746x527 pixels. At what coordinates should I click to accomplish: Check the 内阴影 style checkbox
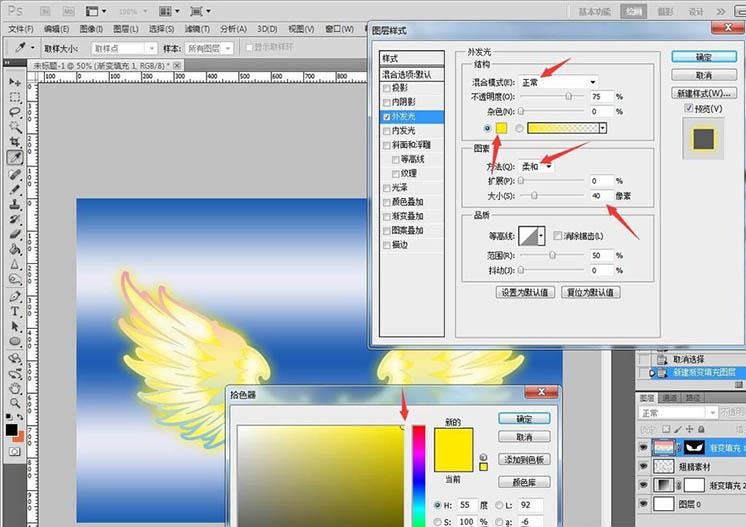point(387,102)
